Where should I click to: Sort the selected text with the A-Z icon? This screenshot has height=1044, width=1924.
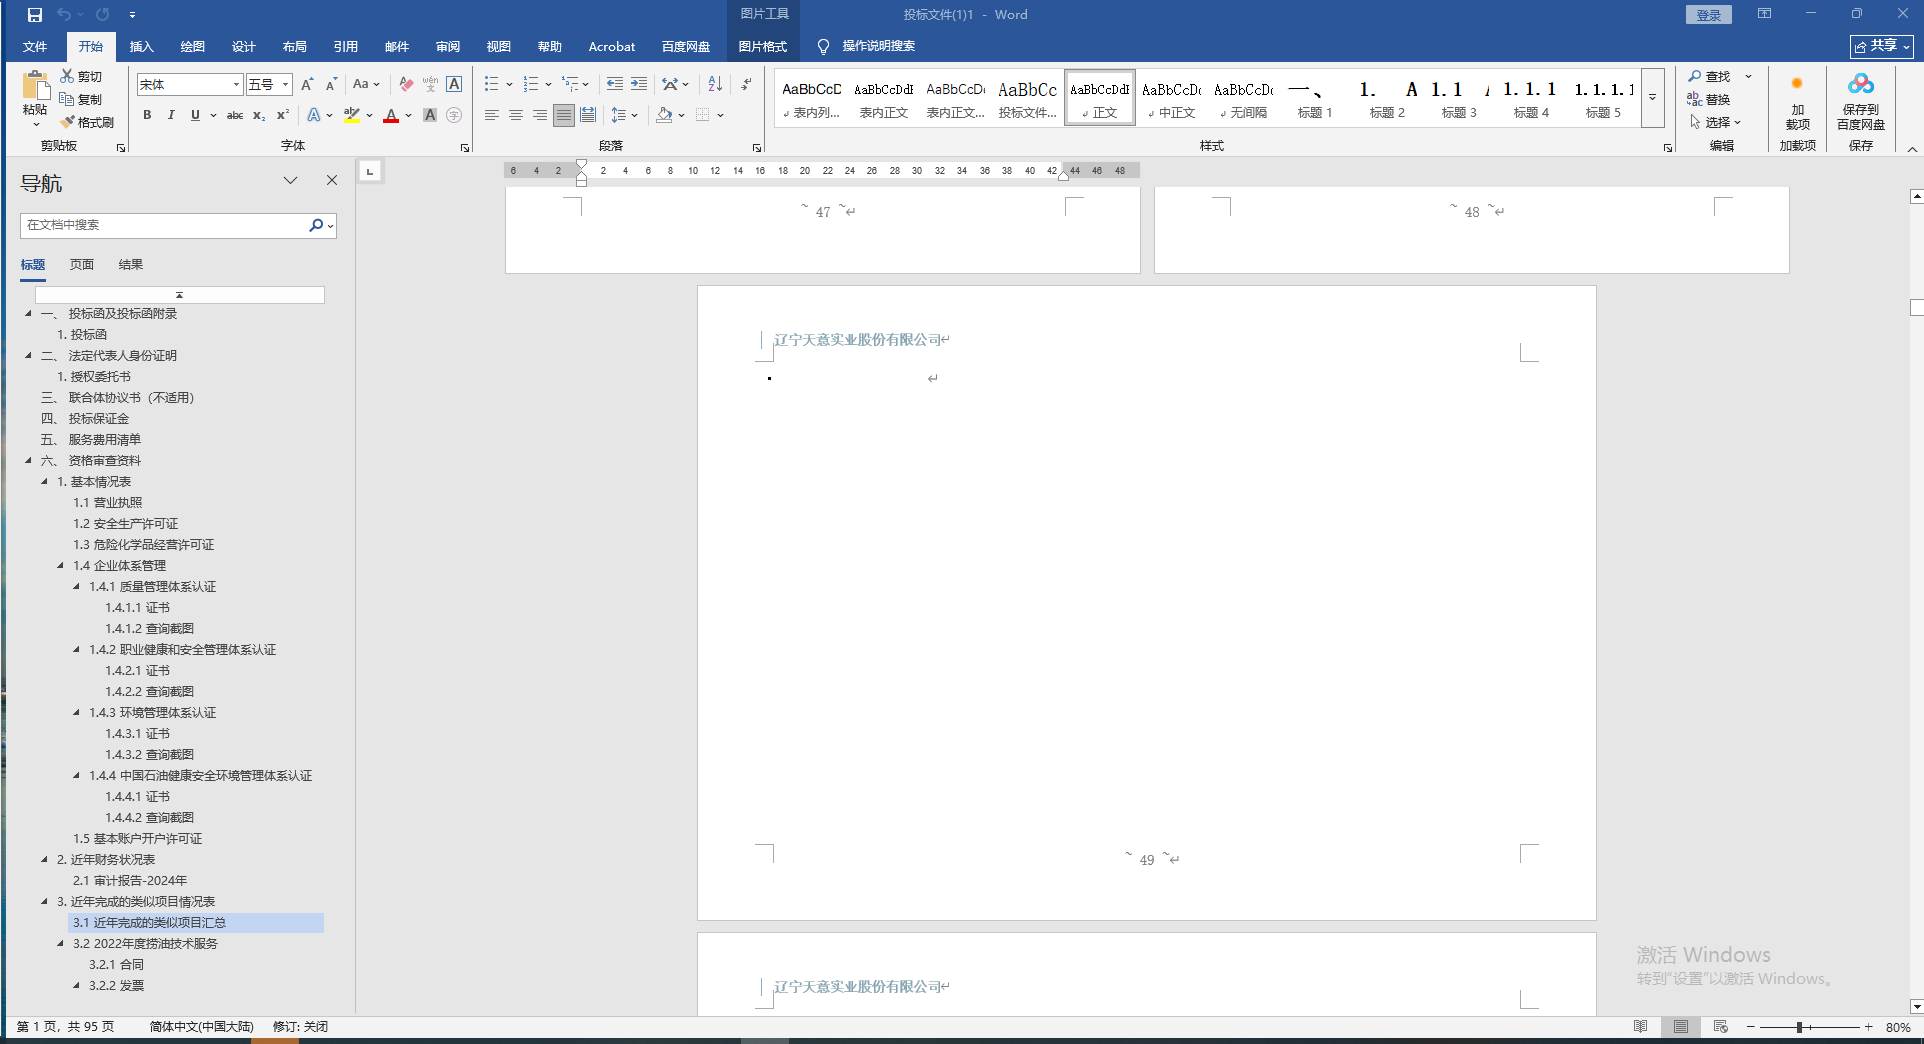pos(715,84)
